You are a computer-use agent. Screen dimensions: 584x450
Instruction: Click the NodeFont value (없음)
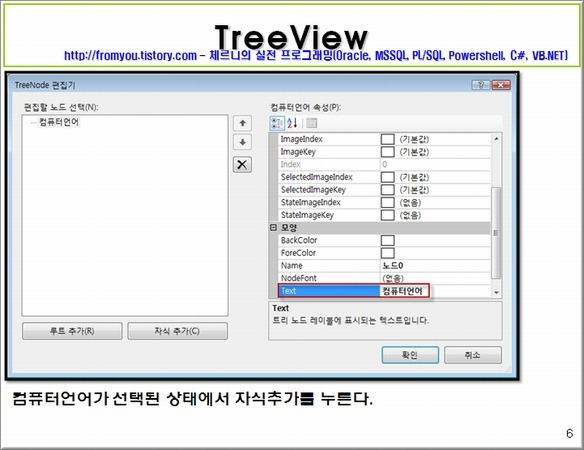tap(393, 279)
